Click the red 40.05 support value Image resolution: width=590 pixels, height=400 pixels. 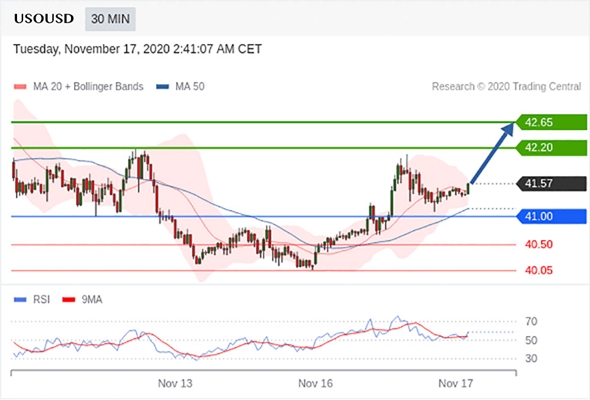tap(539, 270)
